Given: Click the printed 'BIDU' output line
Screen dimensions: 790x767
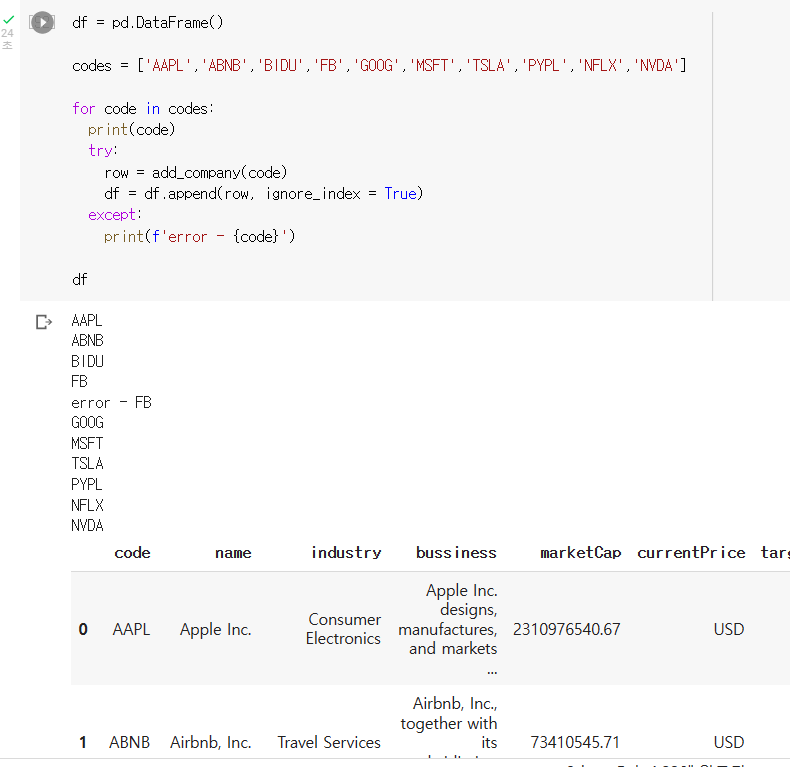Looking at the screenshot, I should [87, 361].
